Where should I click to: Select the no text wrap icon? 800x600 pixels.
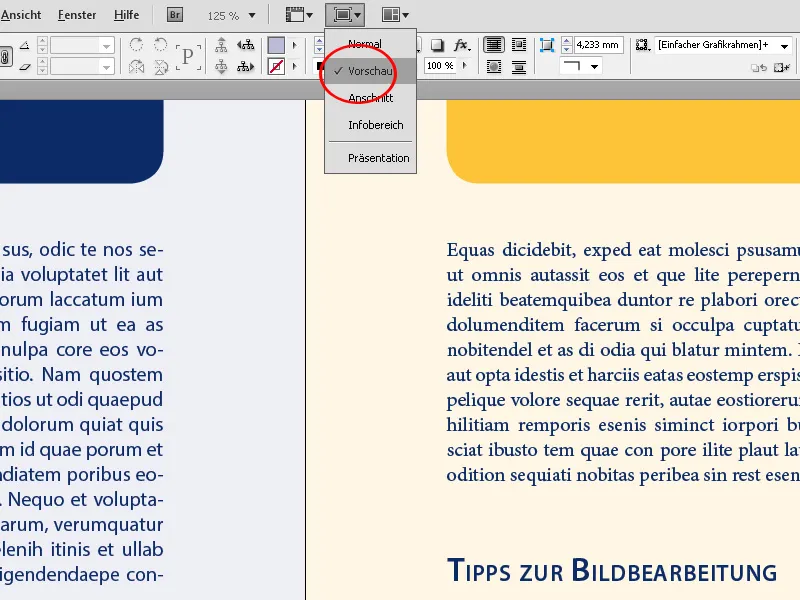pyautogui.click(x=493, y=45)
